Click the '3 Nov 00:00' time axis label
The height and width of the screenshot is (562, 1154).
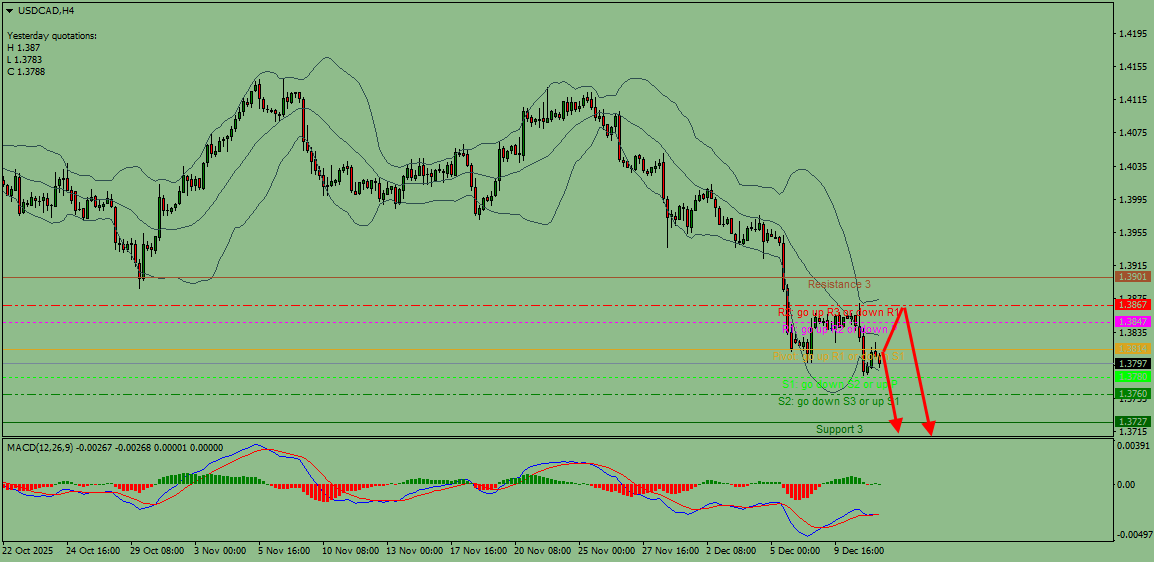220,550
